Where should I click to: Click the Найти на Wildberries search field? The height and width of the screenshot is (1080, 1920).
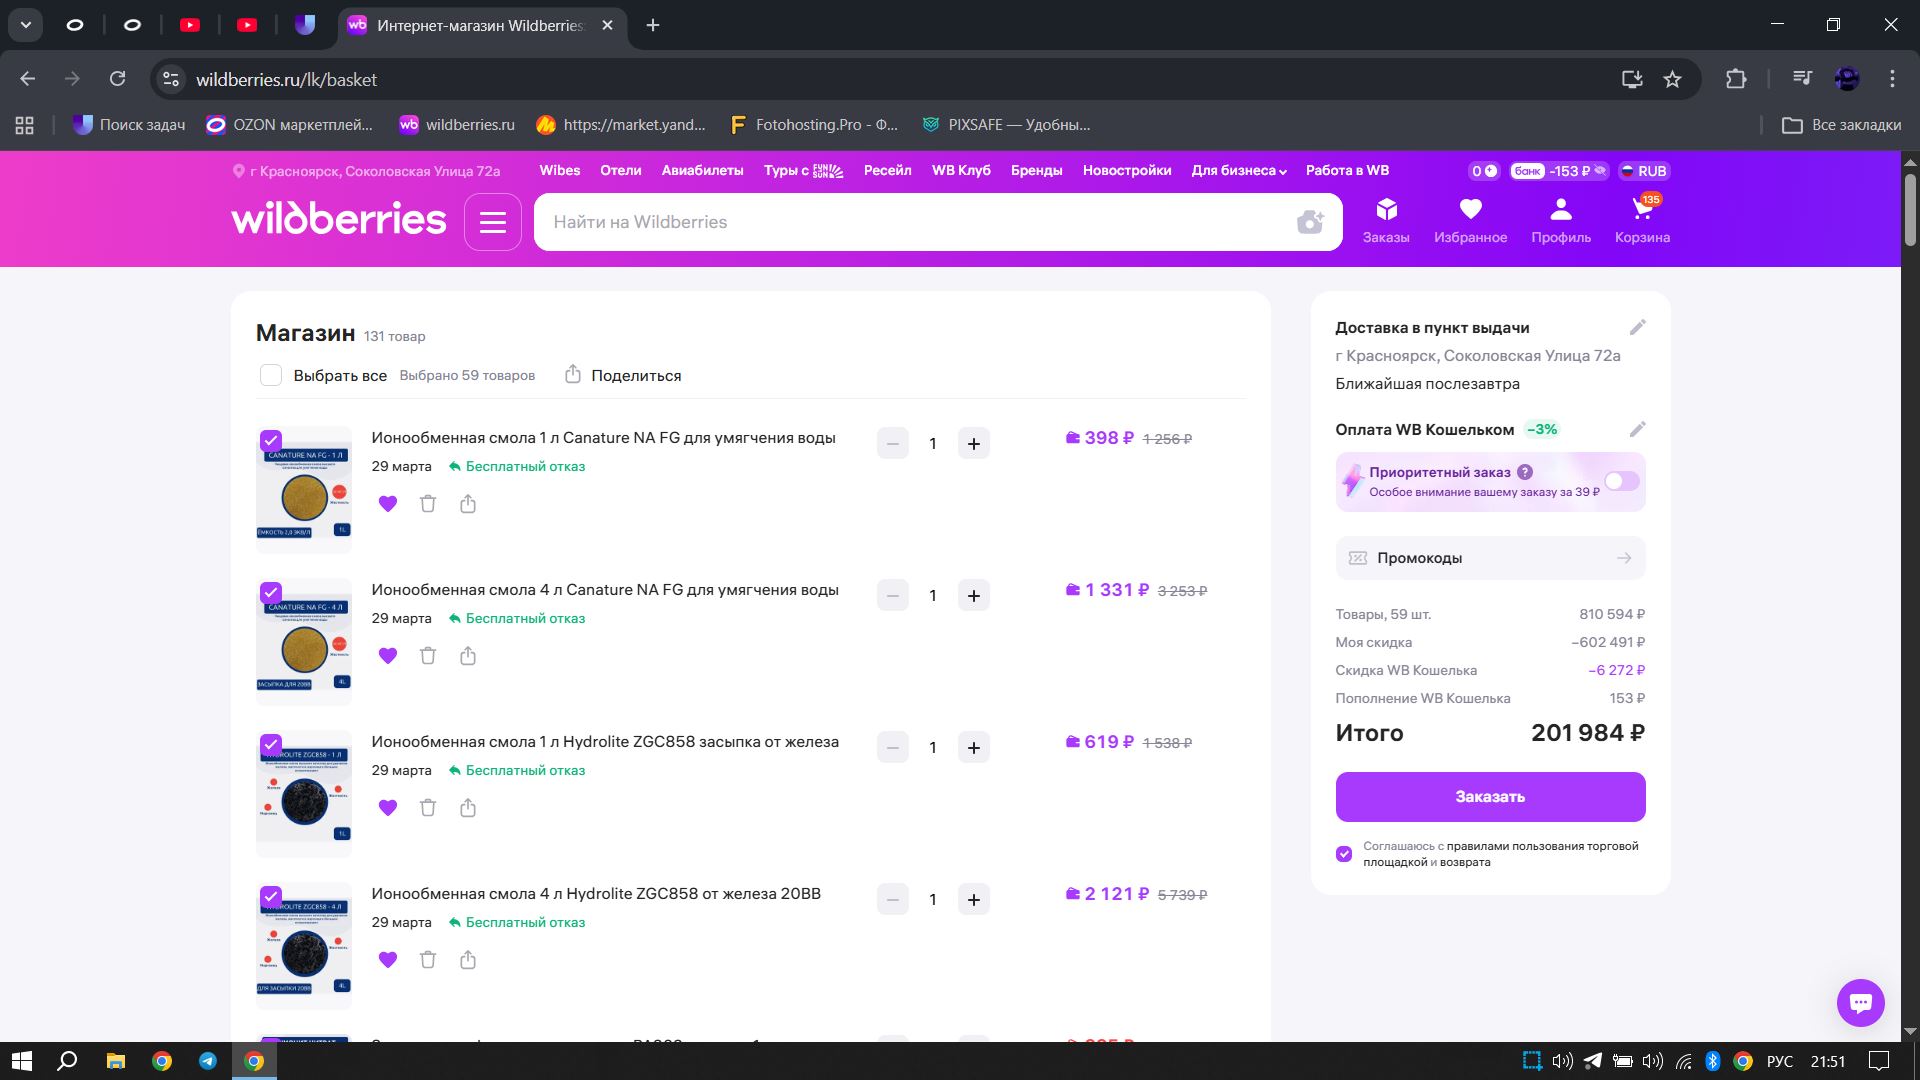click(900, 222)
